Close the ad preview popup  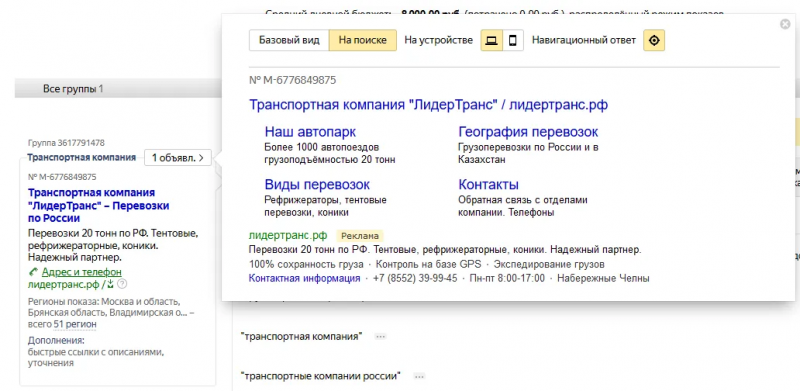pos(785,24)
